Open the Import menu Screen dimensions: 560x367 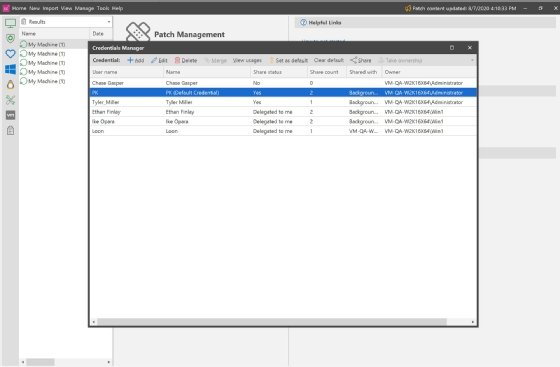coord(50,8)
